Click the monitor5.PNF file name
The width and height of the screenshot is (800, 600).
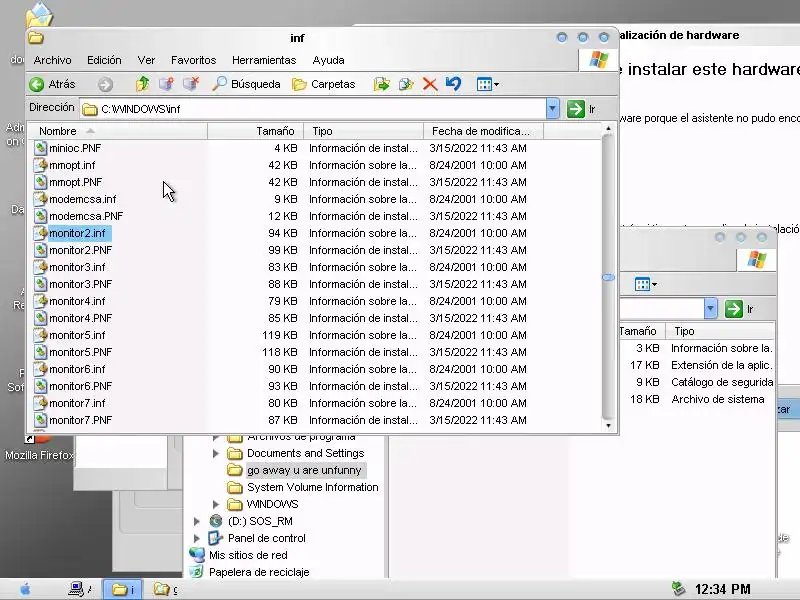click(80, 352)
